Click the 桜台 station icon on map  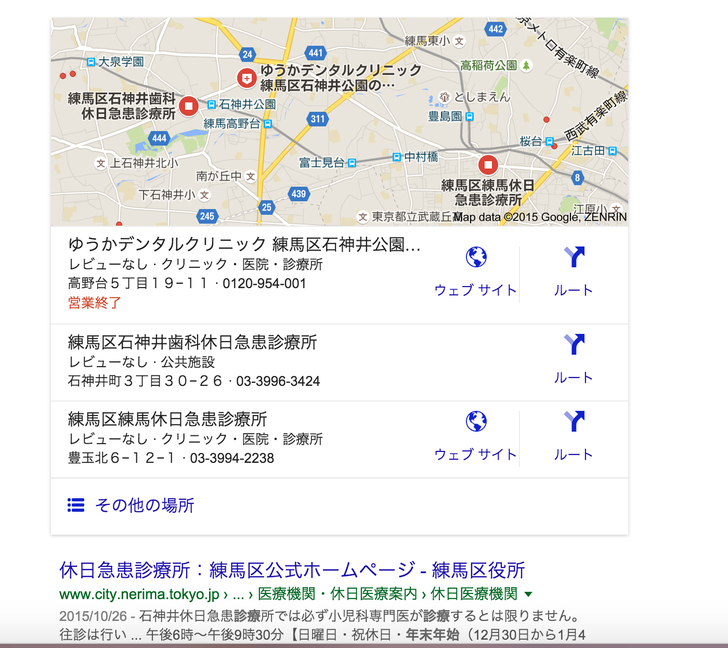(549, 141)
